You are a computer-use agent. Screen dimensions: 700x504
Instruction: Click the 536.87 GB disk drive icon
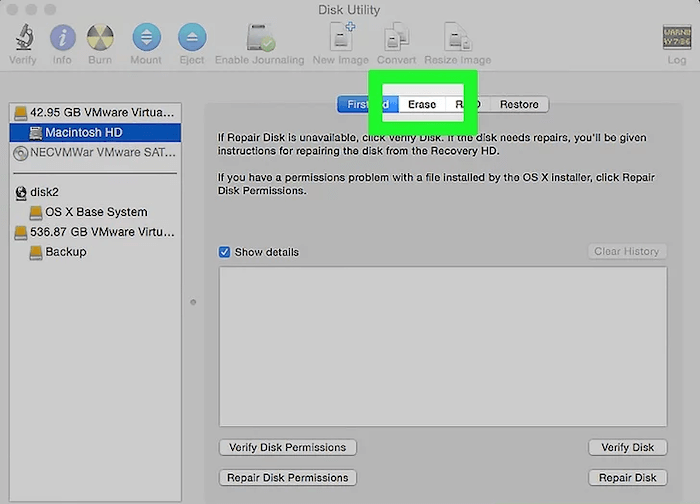pyautogui.click(x=21, y=233)
